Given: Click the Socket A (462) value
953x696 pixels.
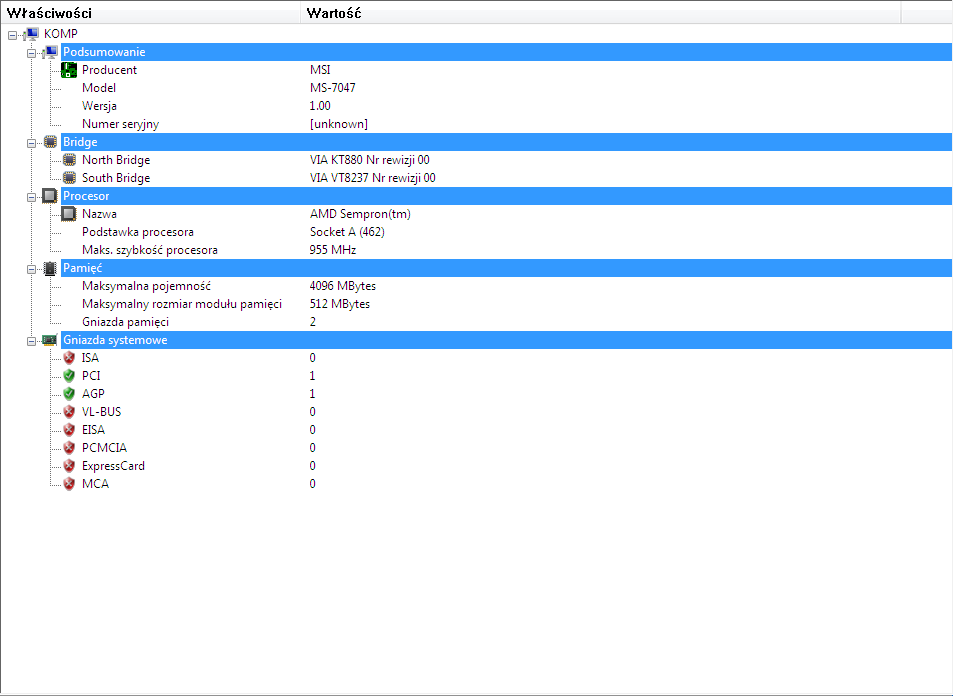Looking at the screenshot, I should click(347, 232).
